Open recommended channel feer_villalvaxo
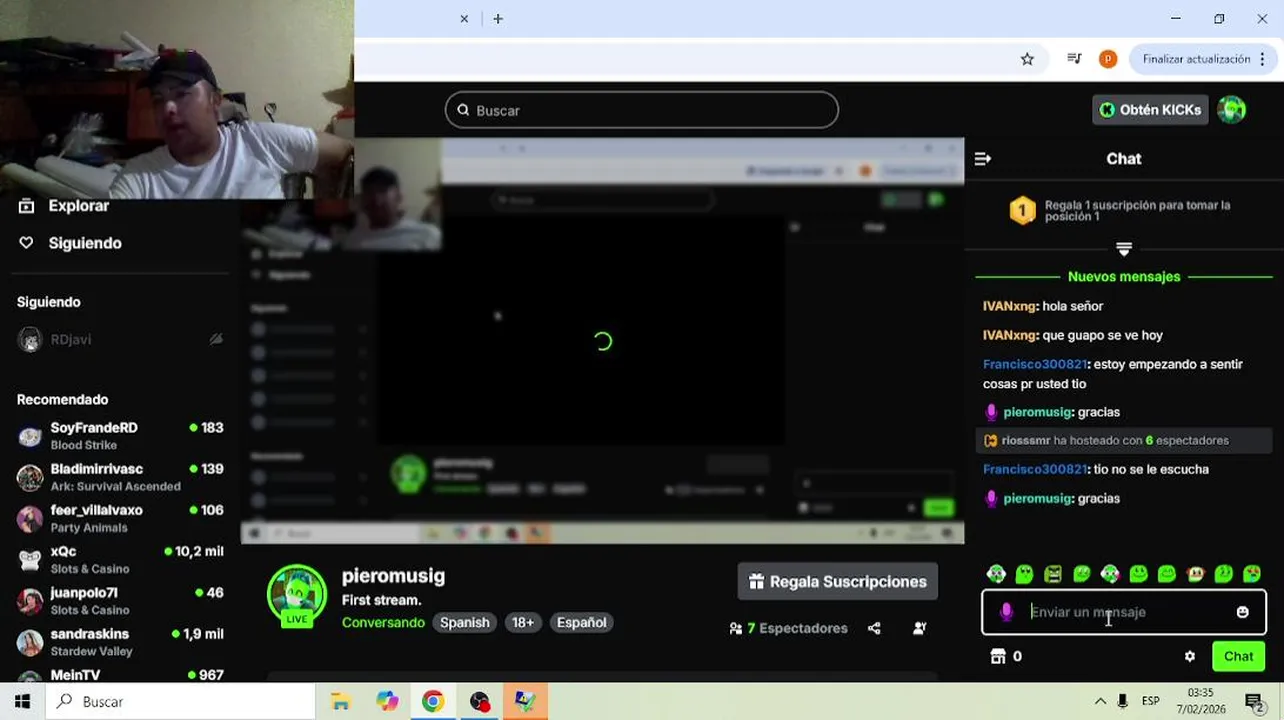Screen dimensions: 1284x720 coord(120,518)
